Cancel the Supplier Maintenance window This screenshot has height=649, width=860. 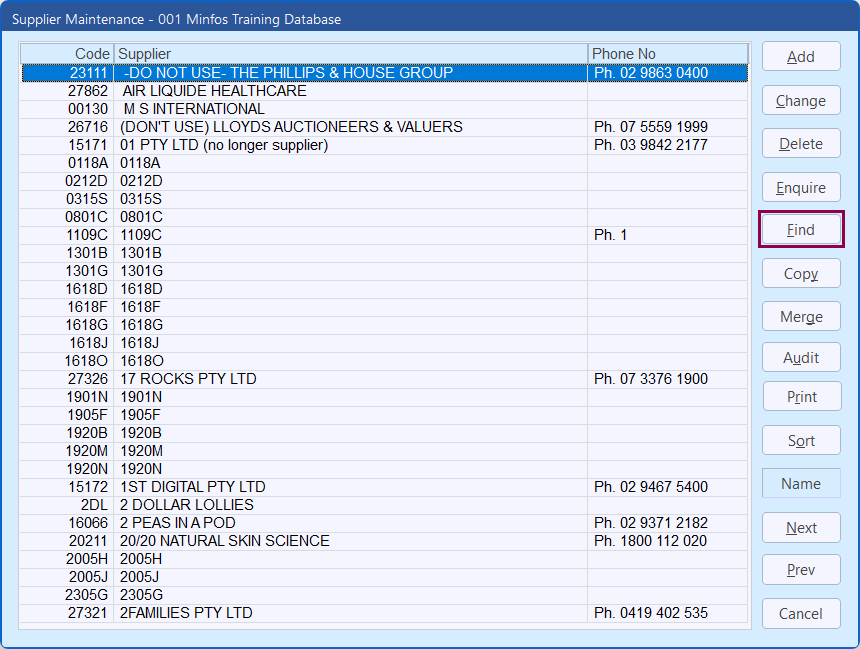801,613
